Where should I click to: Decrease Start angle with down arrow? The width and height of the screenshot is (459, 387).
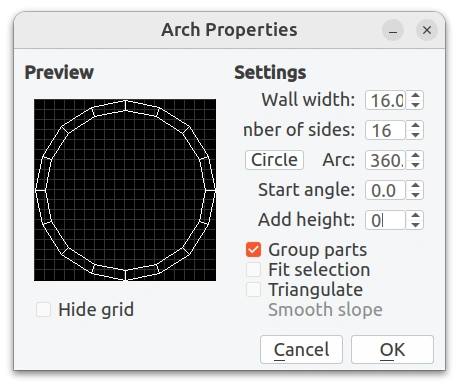[415, 195]
